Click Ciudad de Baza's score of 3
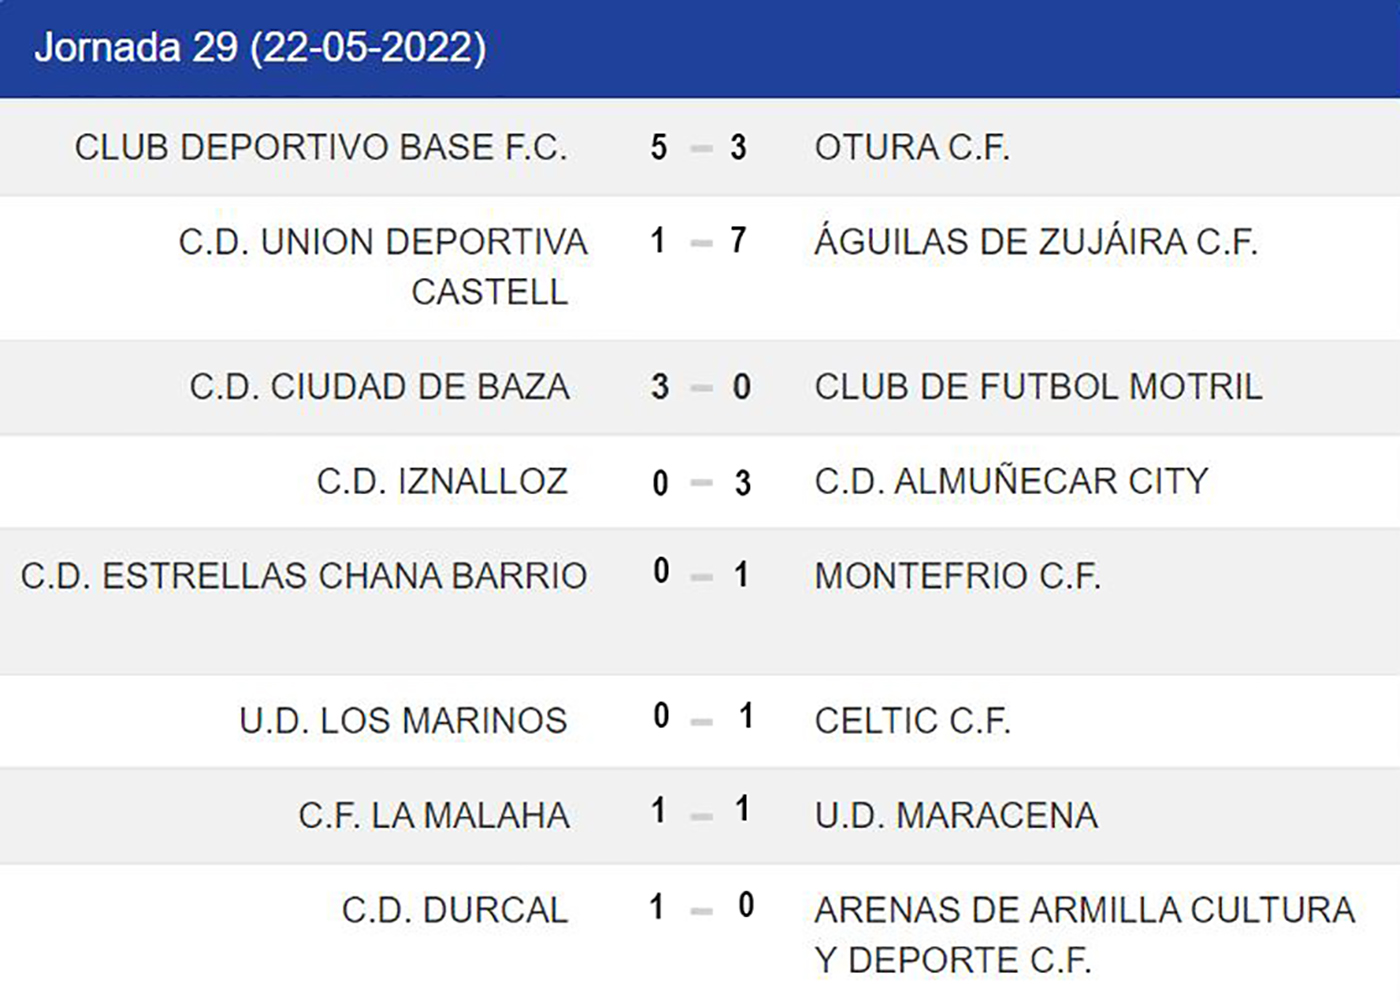The height and width of the screenshot is (1006, 1400). (659, 387)
